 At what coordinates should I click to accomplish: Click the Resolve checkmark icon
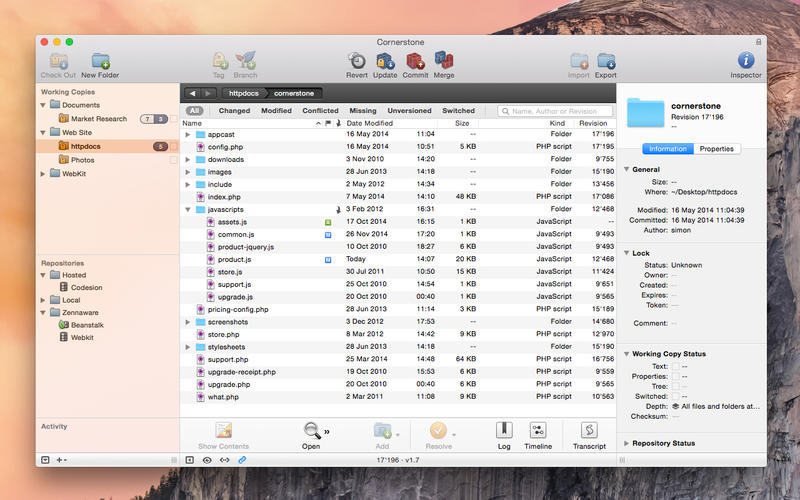pos(438,431)
